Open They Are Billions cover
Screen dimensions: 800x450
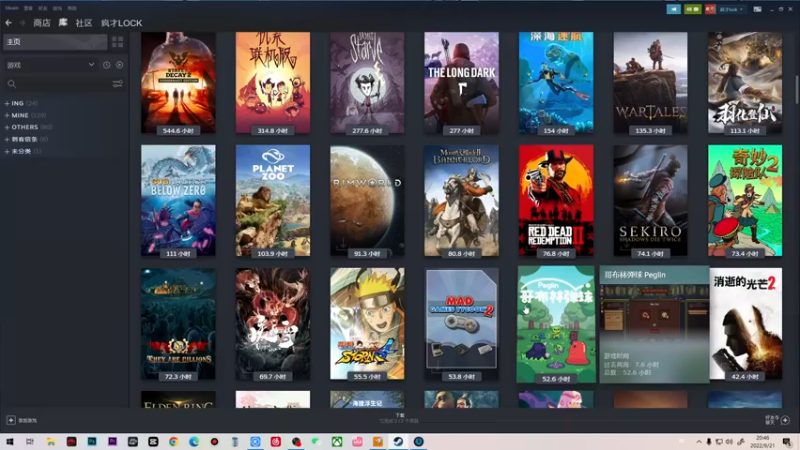point(178,324)
